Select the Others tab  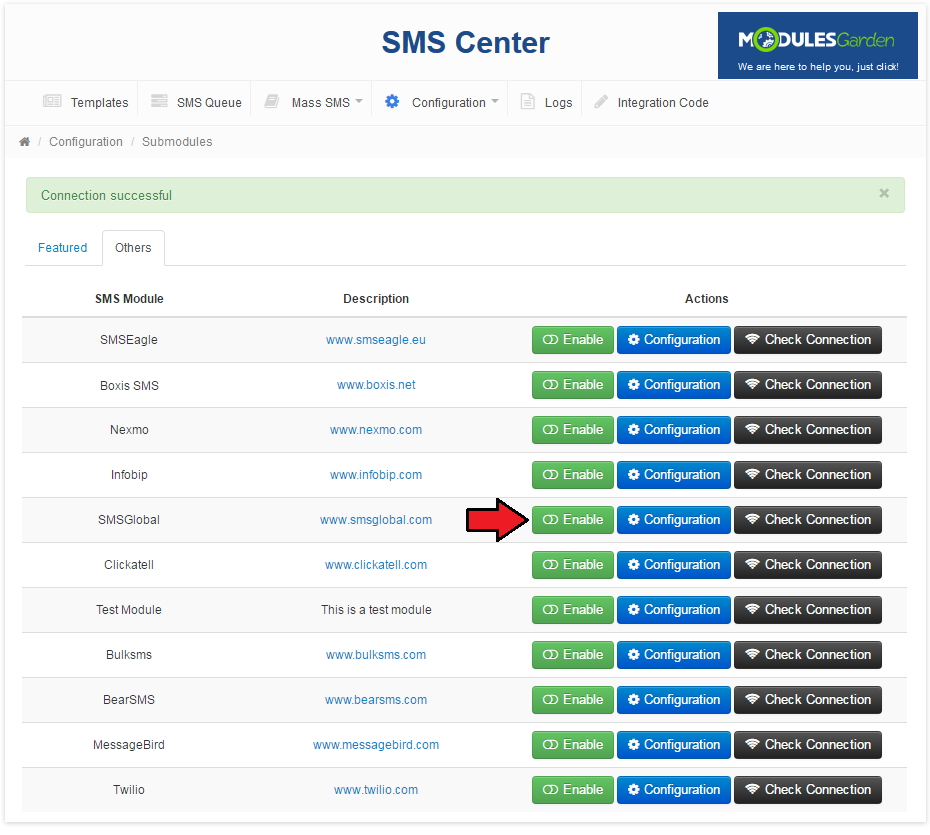pyautogui.click(x=133, y=248)
